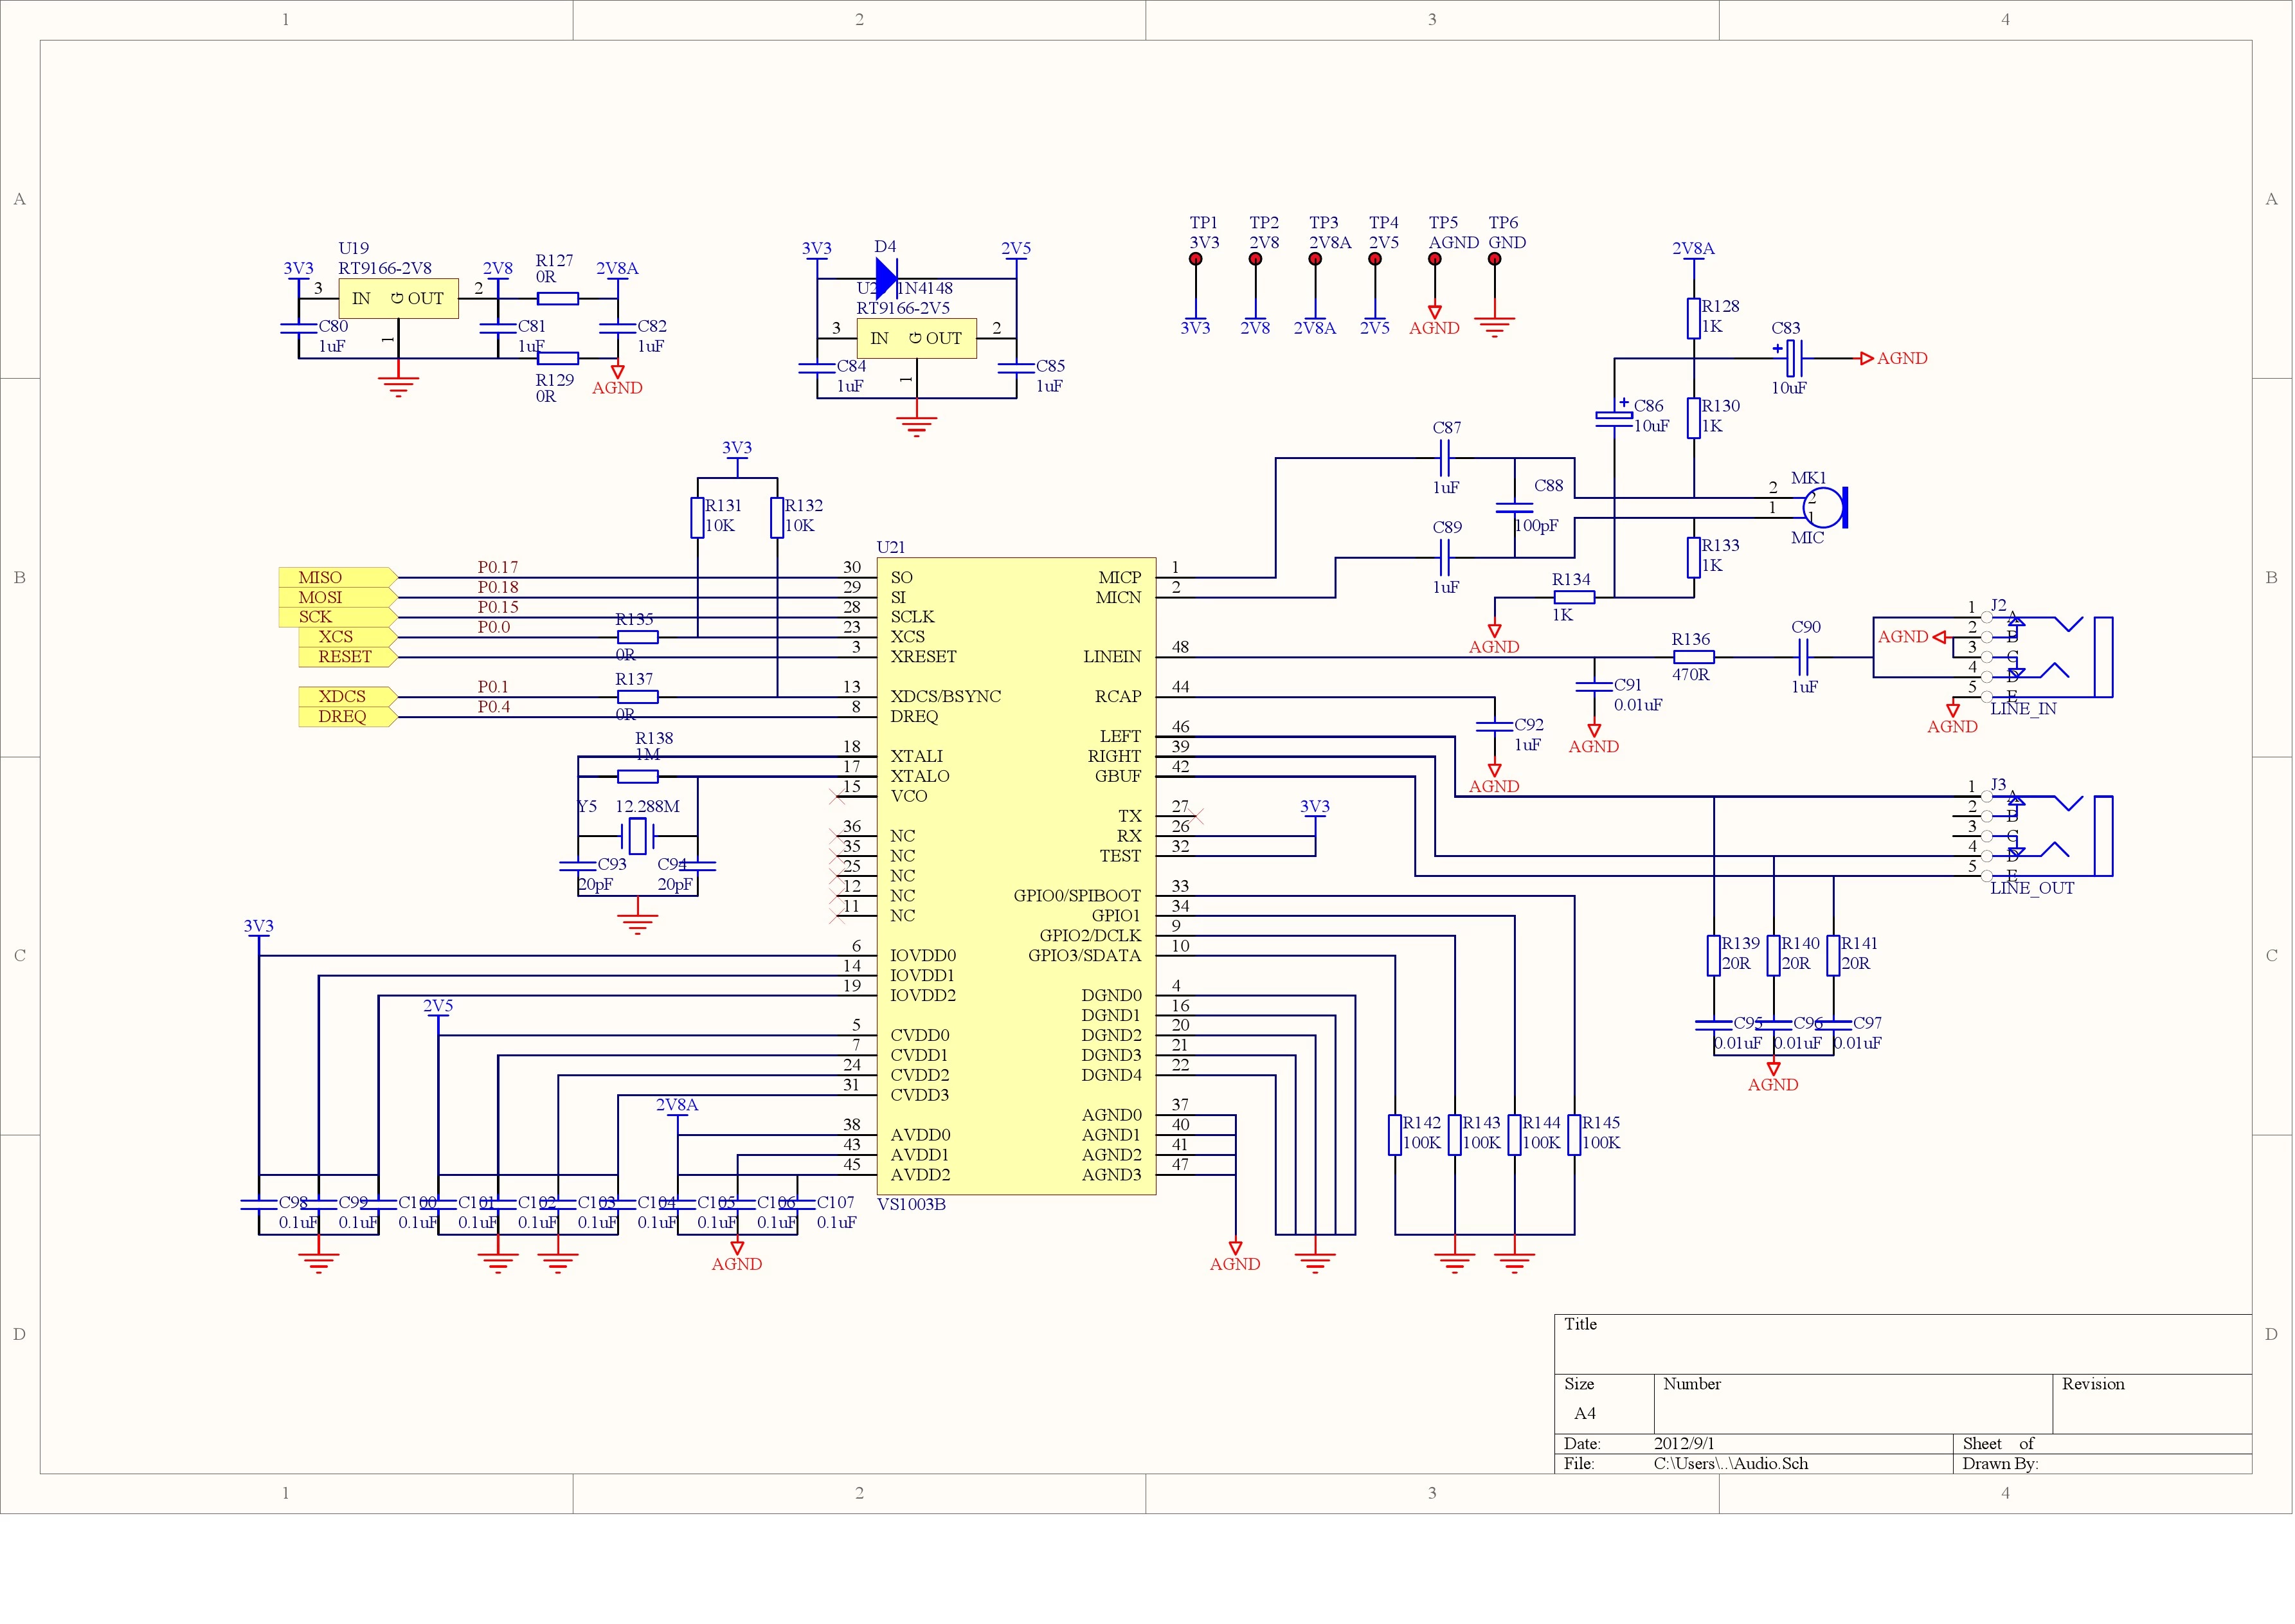Click the TP6 GND test point
Screen dimensions: 2295x1624
pyautogui.click(x=1495, y=259)
